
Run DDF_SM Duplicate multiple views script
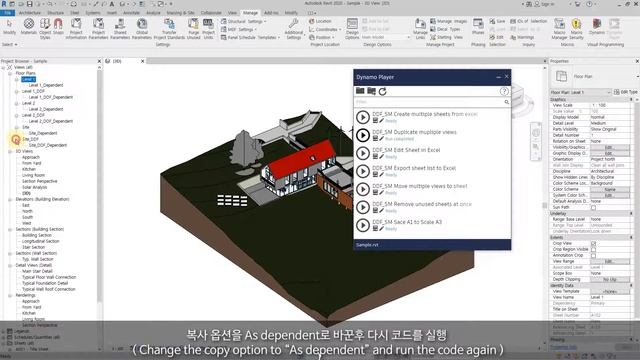click(x=363, y=135)
